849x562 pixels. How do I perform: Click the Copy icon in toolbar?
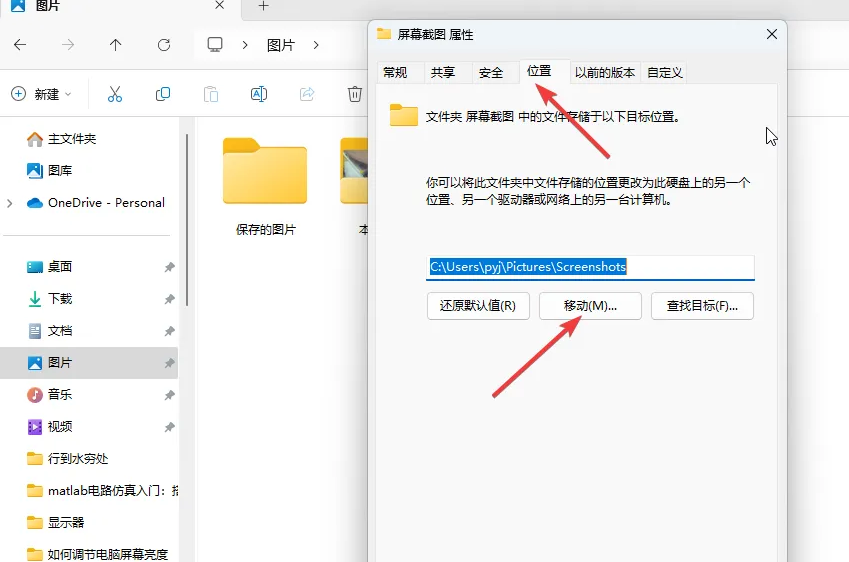162,94
